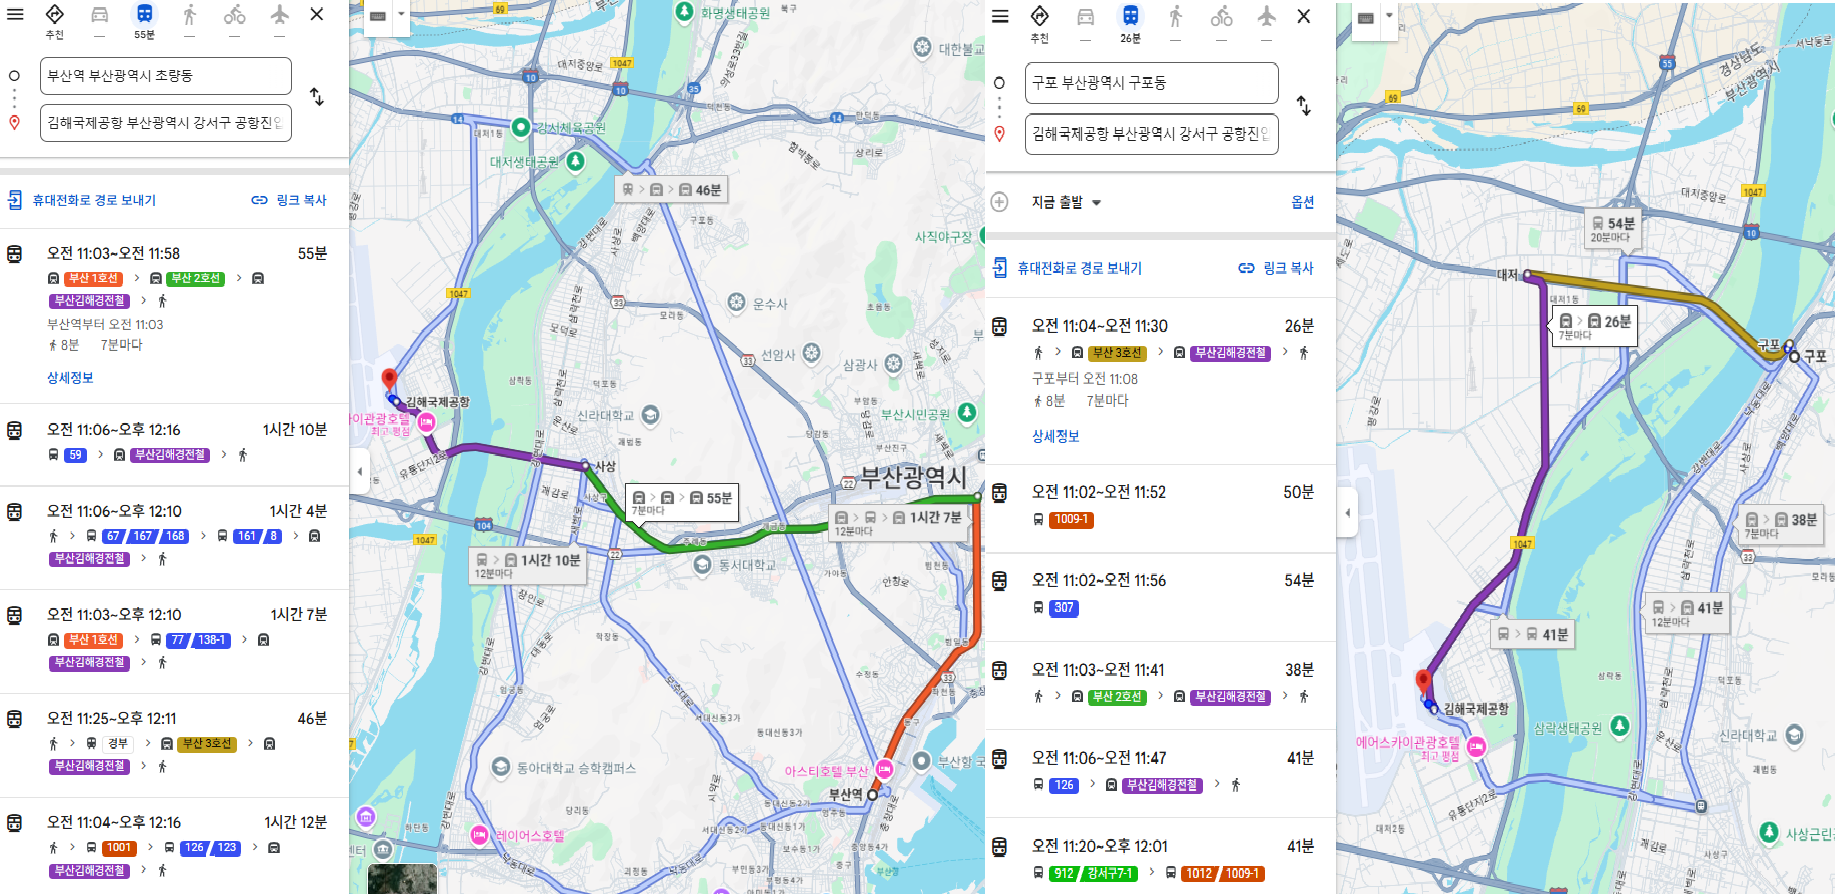Open the hamburger menu in the left panel

coord(16,14)
